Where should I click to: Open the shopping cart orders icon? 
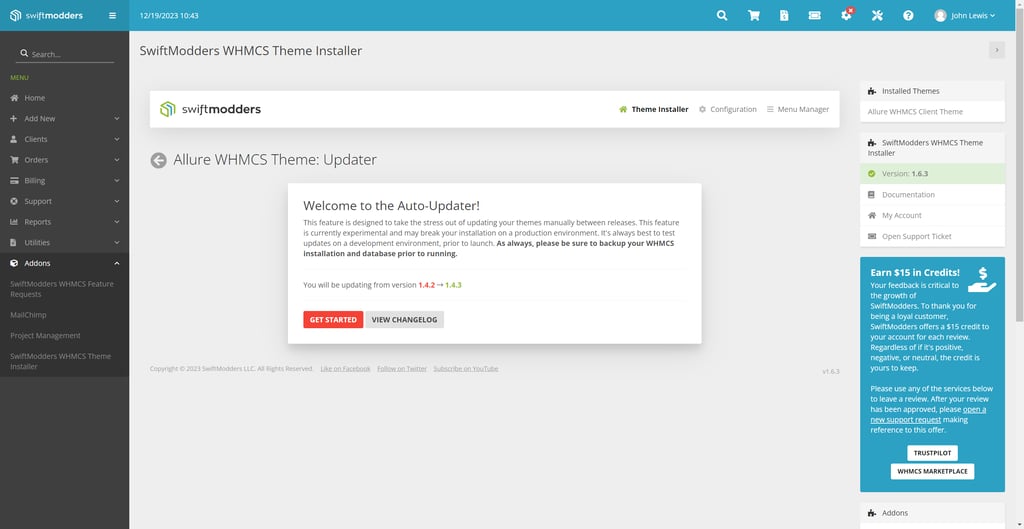point(753,16)
